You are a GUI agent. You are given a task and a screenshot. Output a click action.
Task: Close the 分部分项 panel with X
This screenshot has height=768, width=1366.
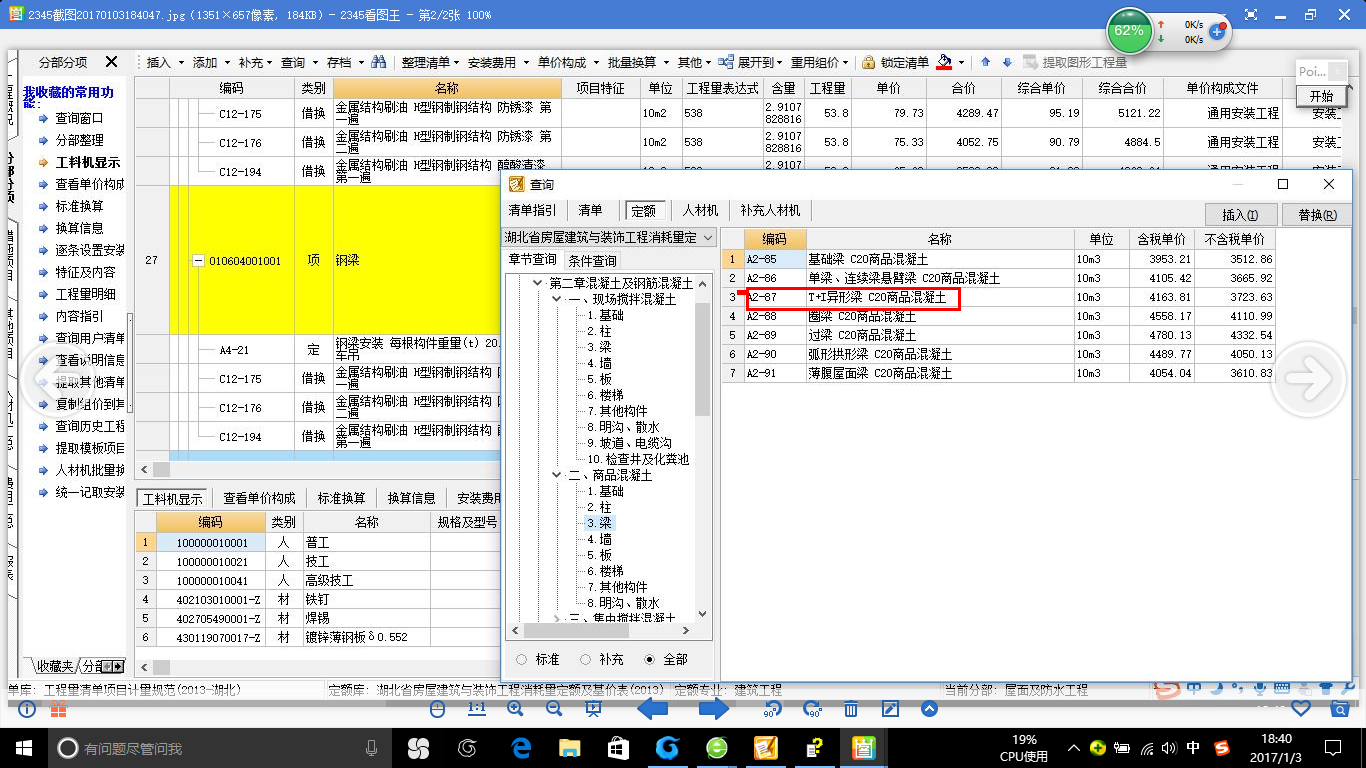coord(112,62)
